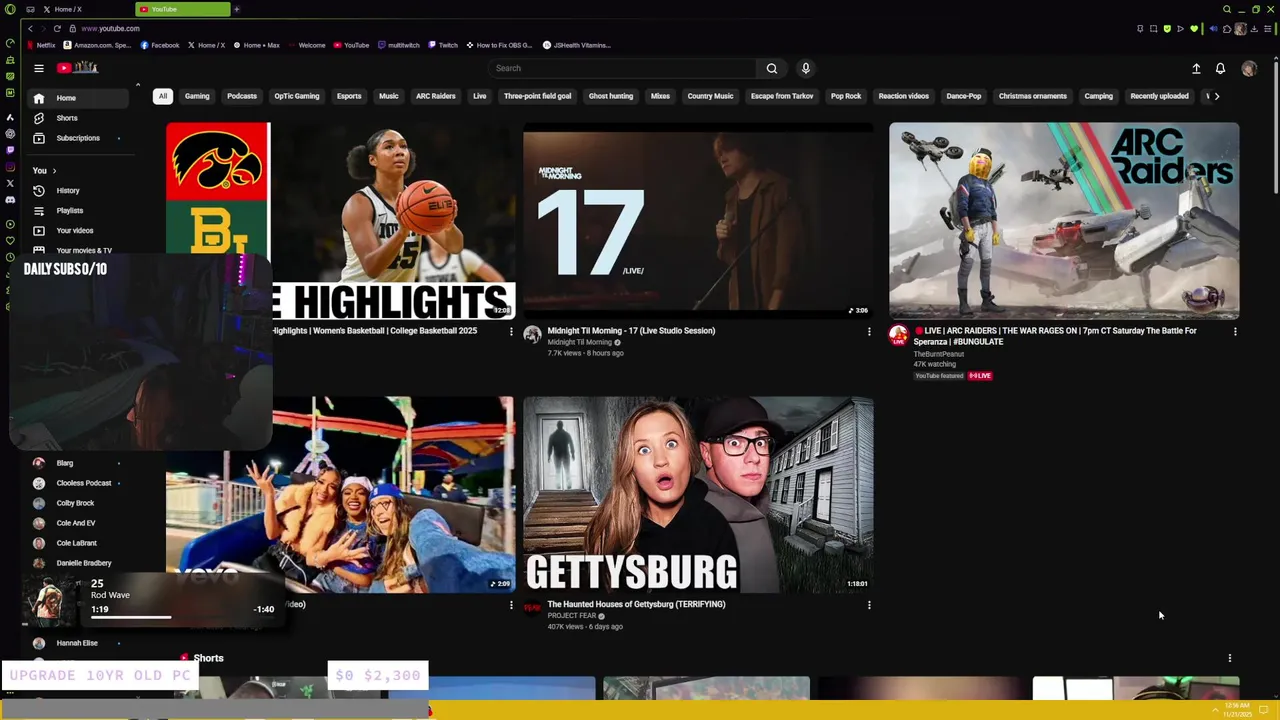Reload the page with browser refresh icon
Viewport: 1280px width, 720px height.
(57, 28)
